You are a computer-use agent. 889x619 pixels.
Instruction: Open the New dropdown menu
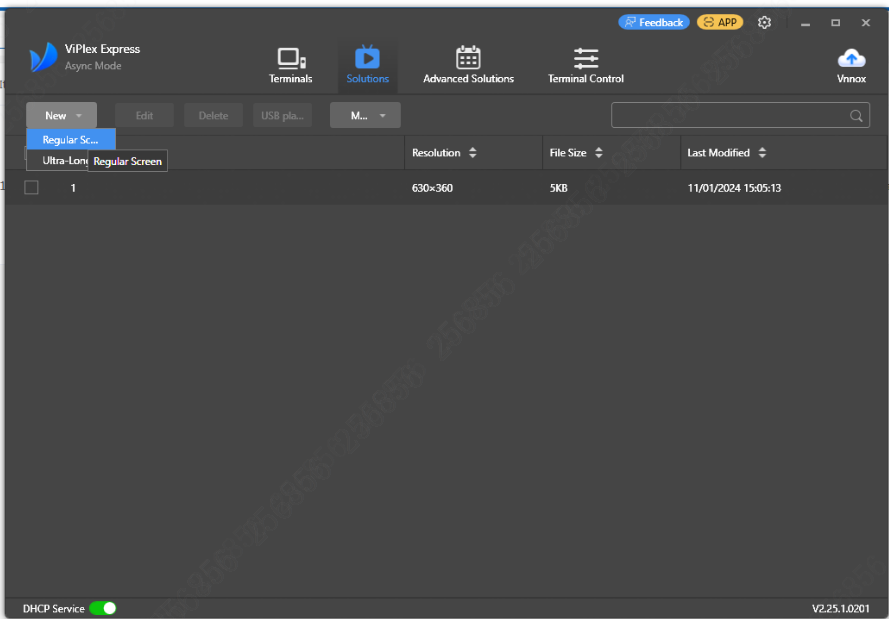pos(61,115)
